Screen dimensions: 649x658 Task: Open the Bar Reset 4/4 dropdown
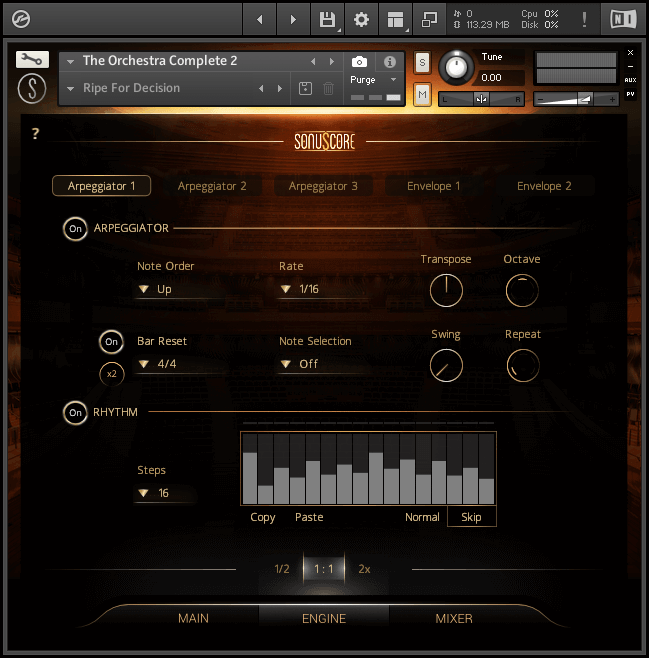coord(180,364)
